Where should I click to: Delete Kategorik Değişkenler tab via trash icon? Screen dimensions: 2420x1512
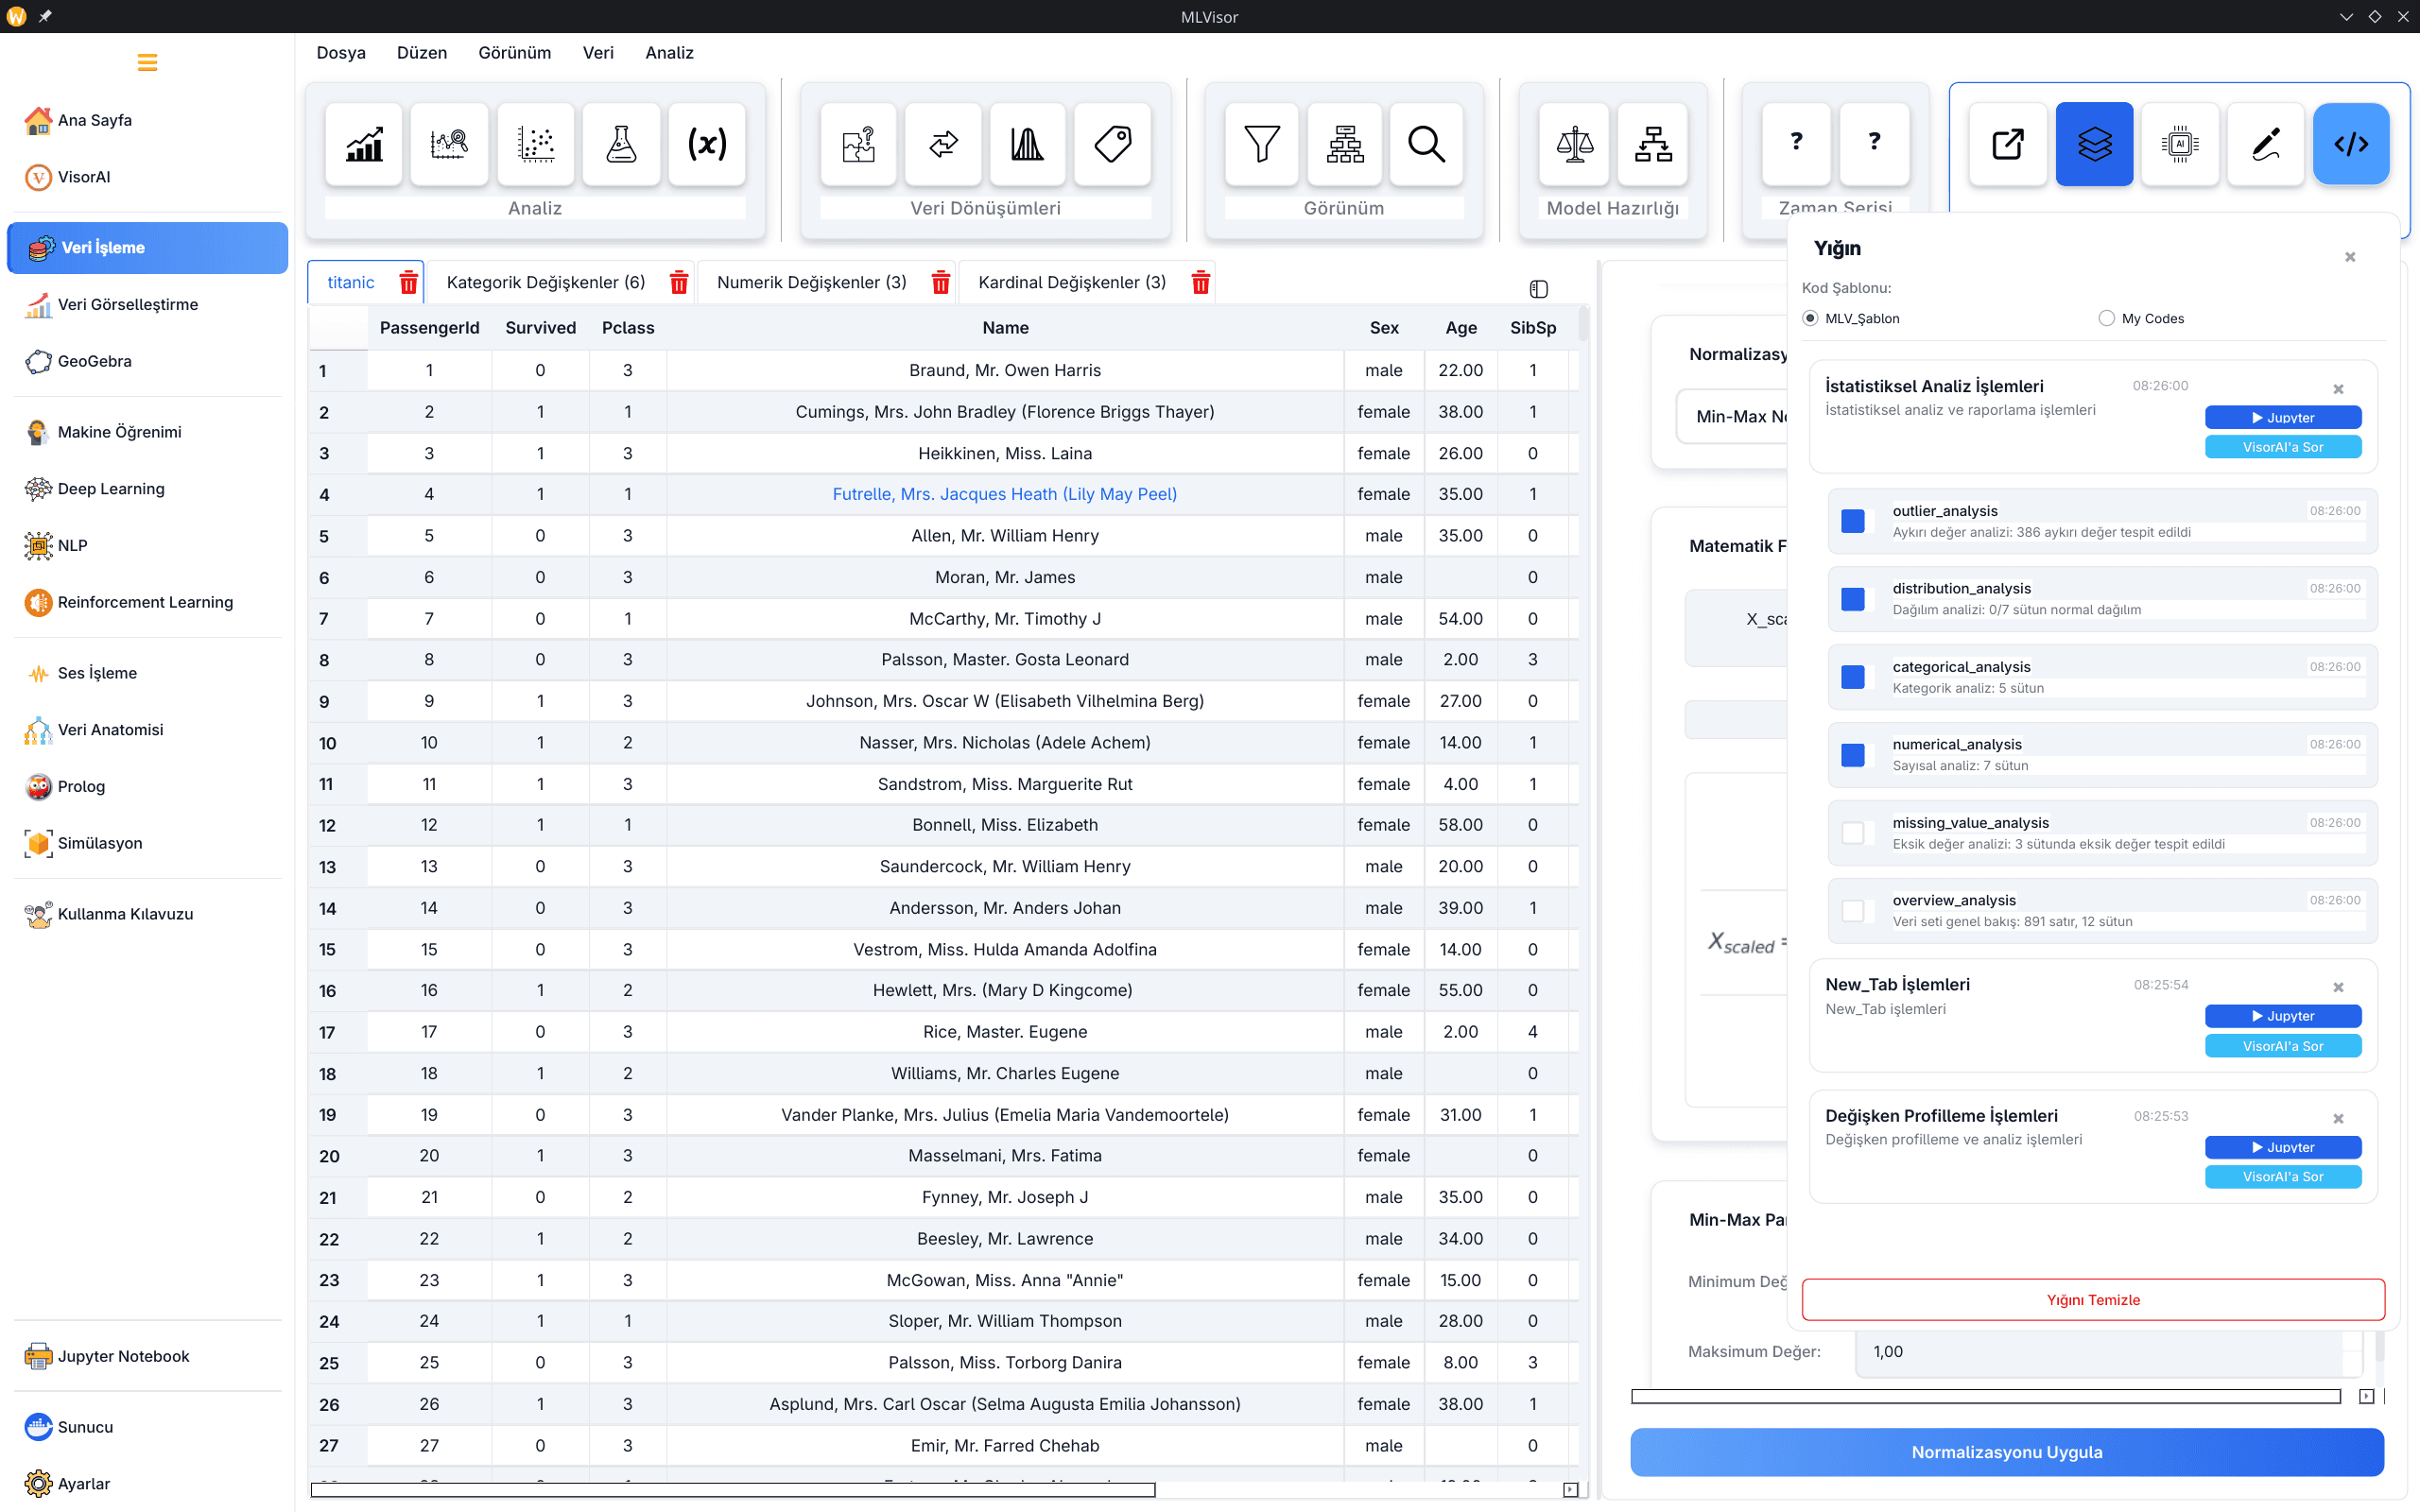click(x=679, y=283)
